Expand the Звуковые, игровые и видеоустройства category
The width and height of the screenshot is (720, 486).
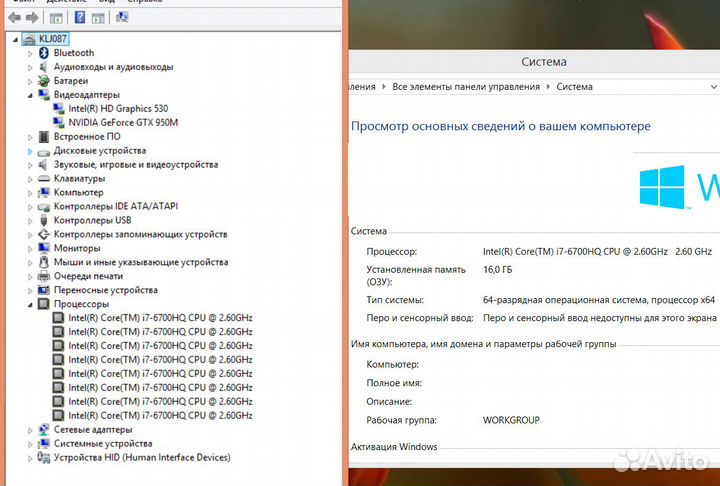click(x=30, y=165)
